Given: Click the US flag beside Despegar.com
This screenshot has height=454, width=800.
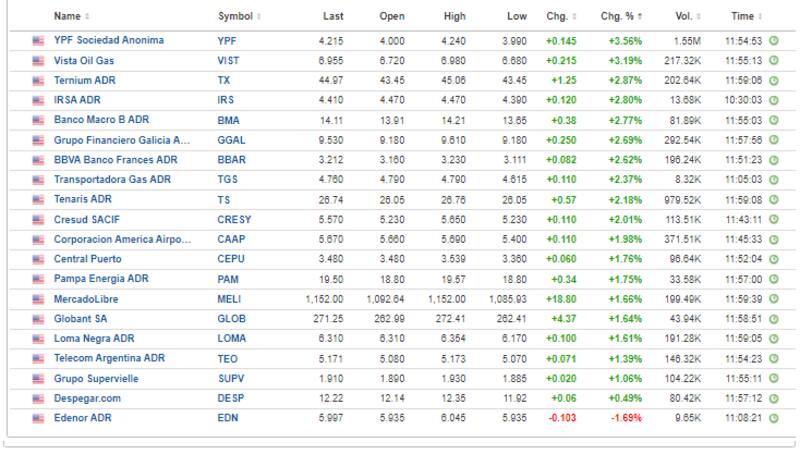Looking at the screenshot, I should point(39,398).
